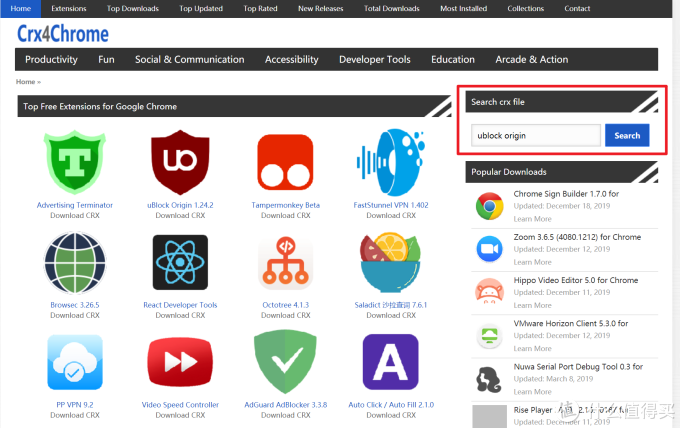Open the Zoom camera icon
Screen dimensions: 680x428
pos(489,249)
